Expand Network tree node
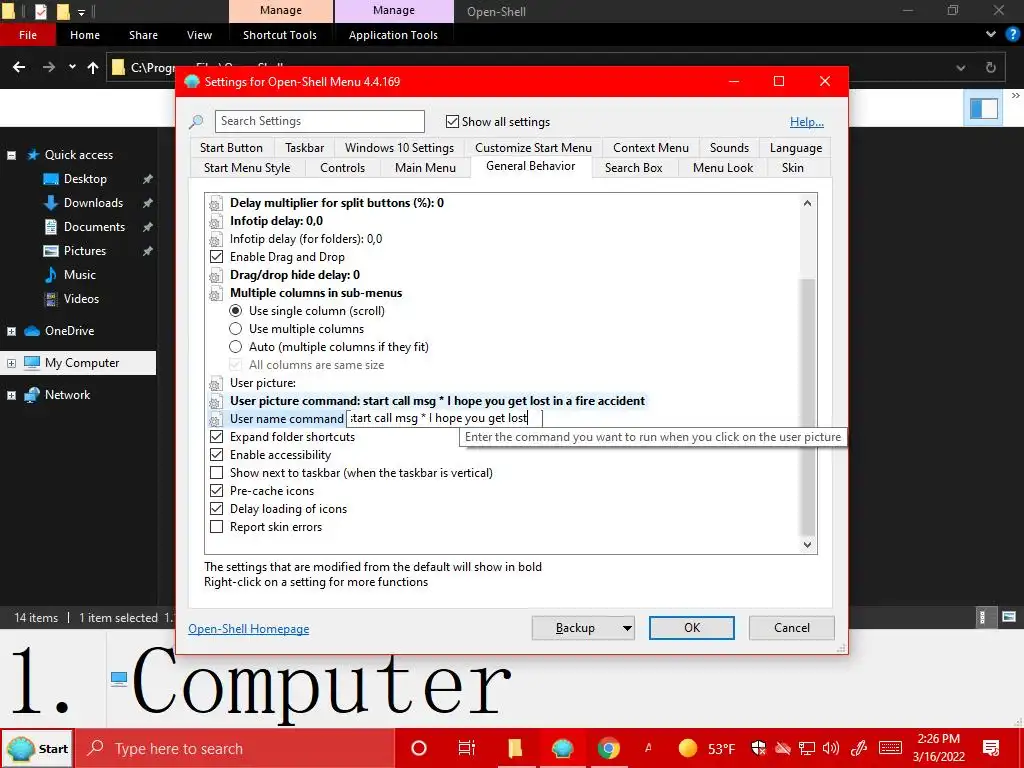The height and width of the screenshot is (768, 1024). pos(11,395)
